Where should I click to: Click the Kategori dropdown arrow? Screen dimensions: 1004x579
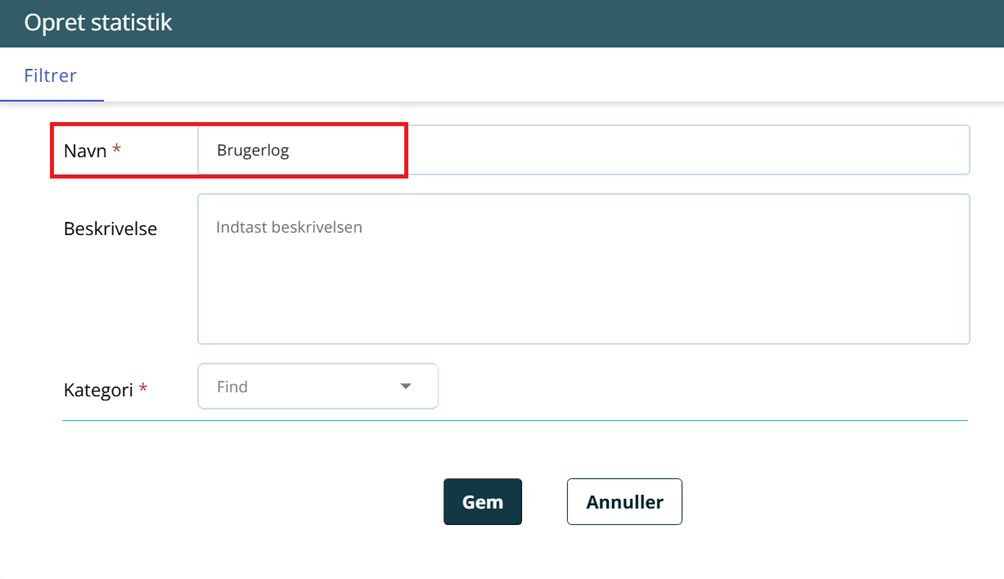[406, 387]
